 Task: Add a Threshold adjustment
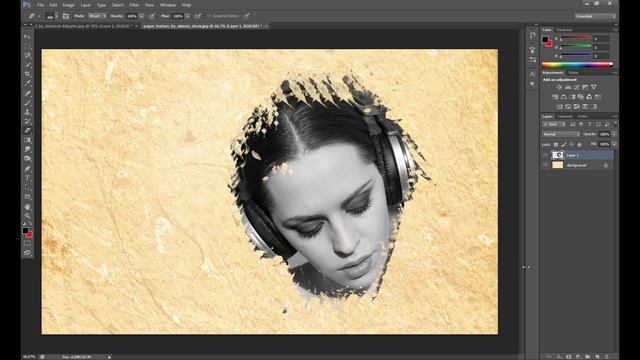576,107
